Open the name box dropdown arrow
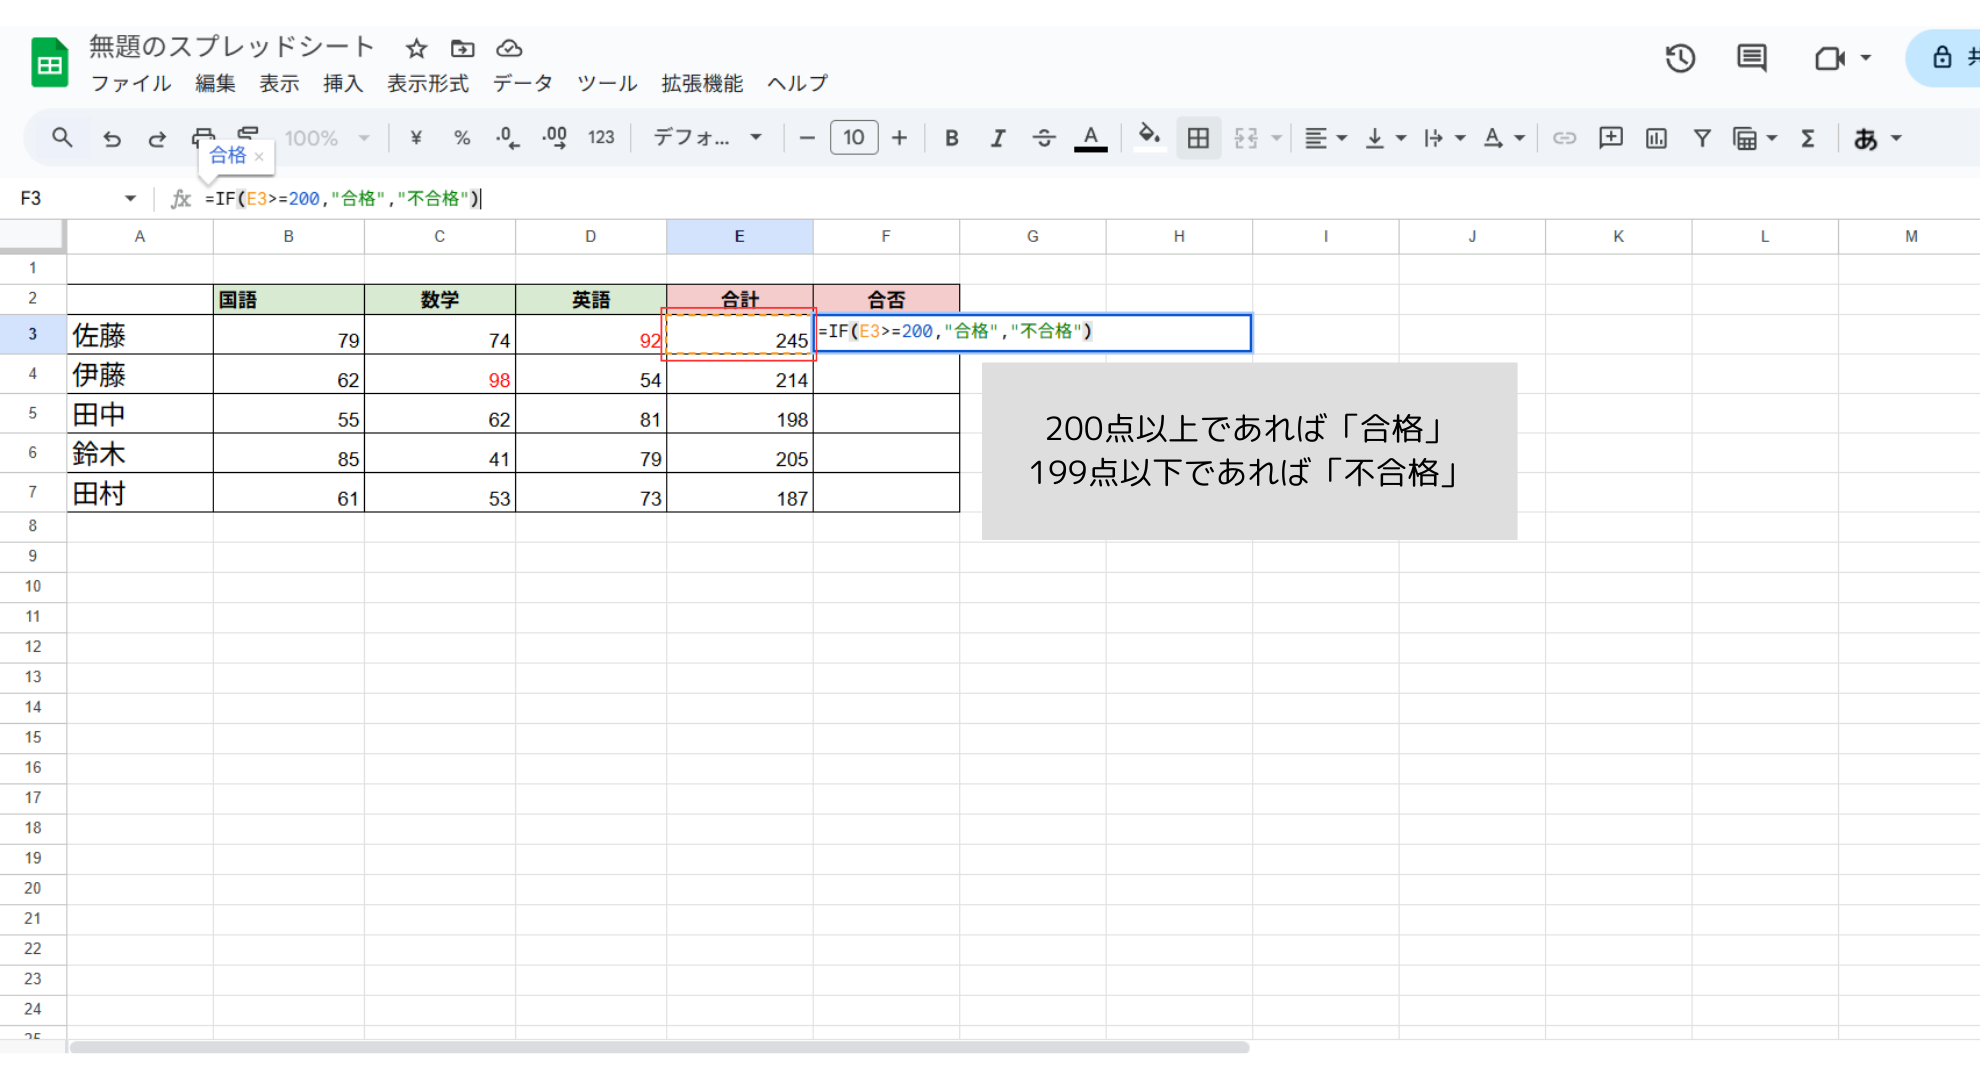This screenshot has height=1080, width=1980. 130,198
